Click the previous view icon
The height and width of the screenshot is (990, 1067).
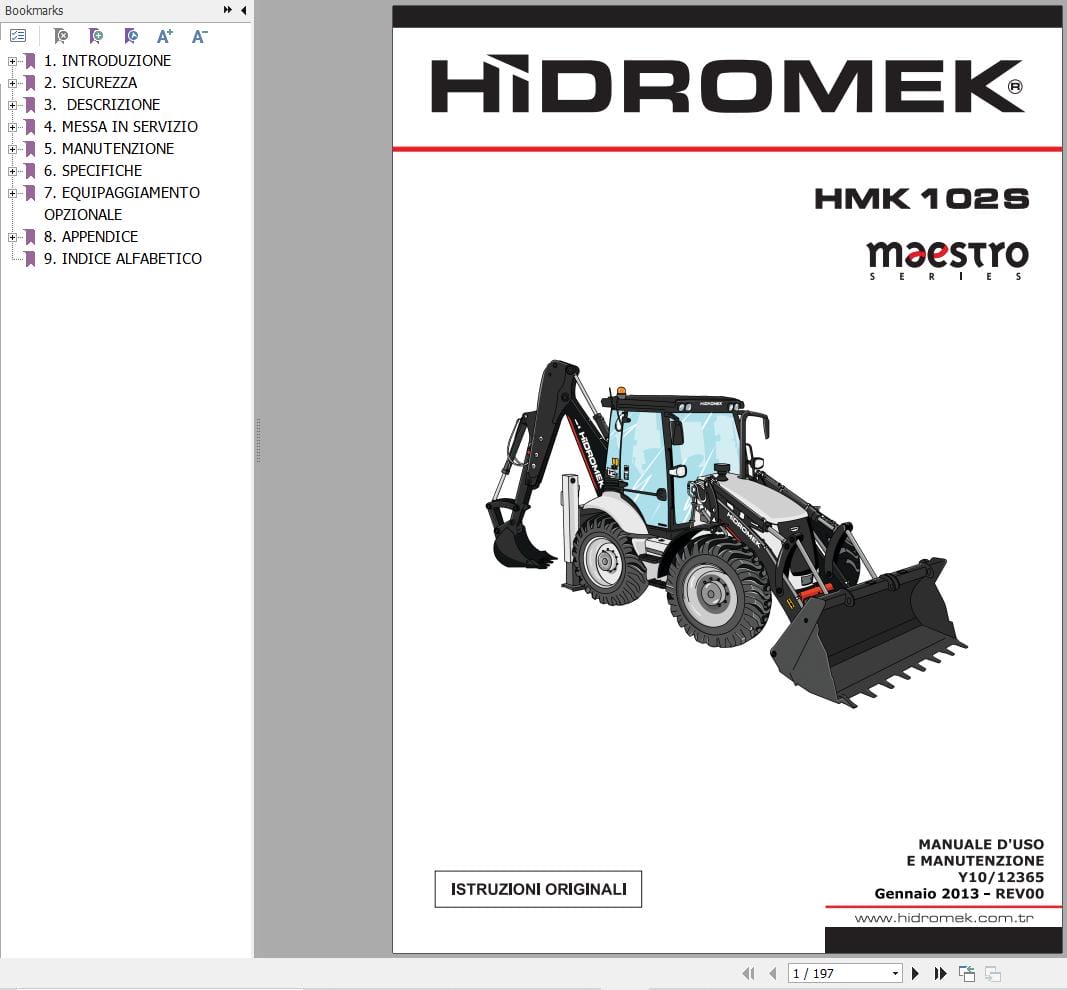tap(966, 972)
